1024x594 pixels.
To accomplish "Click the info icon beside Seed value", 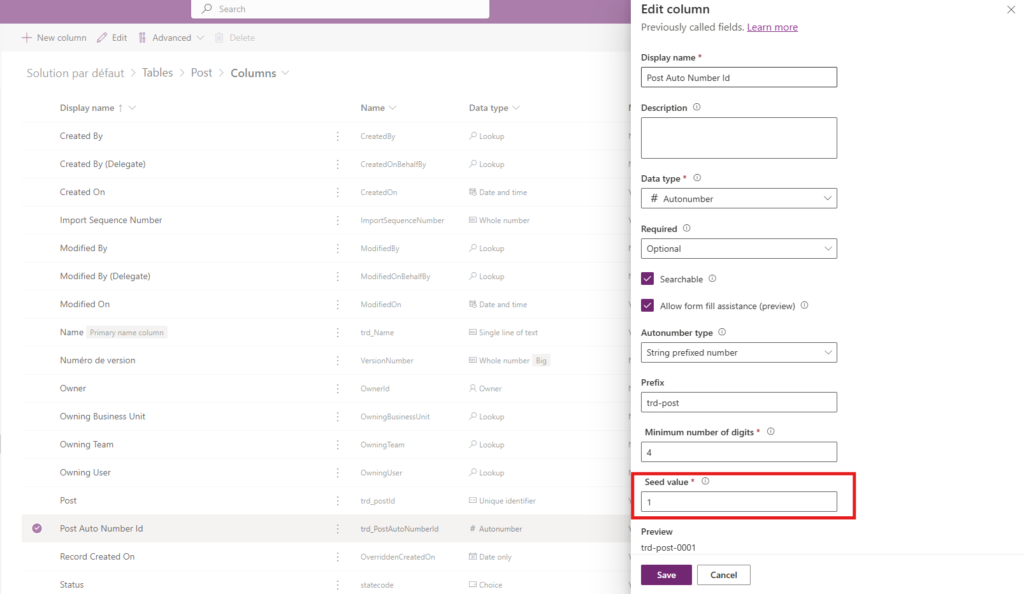I will (x=705, y=481).
